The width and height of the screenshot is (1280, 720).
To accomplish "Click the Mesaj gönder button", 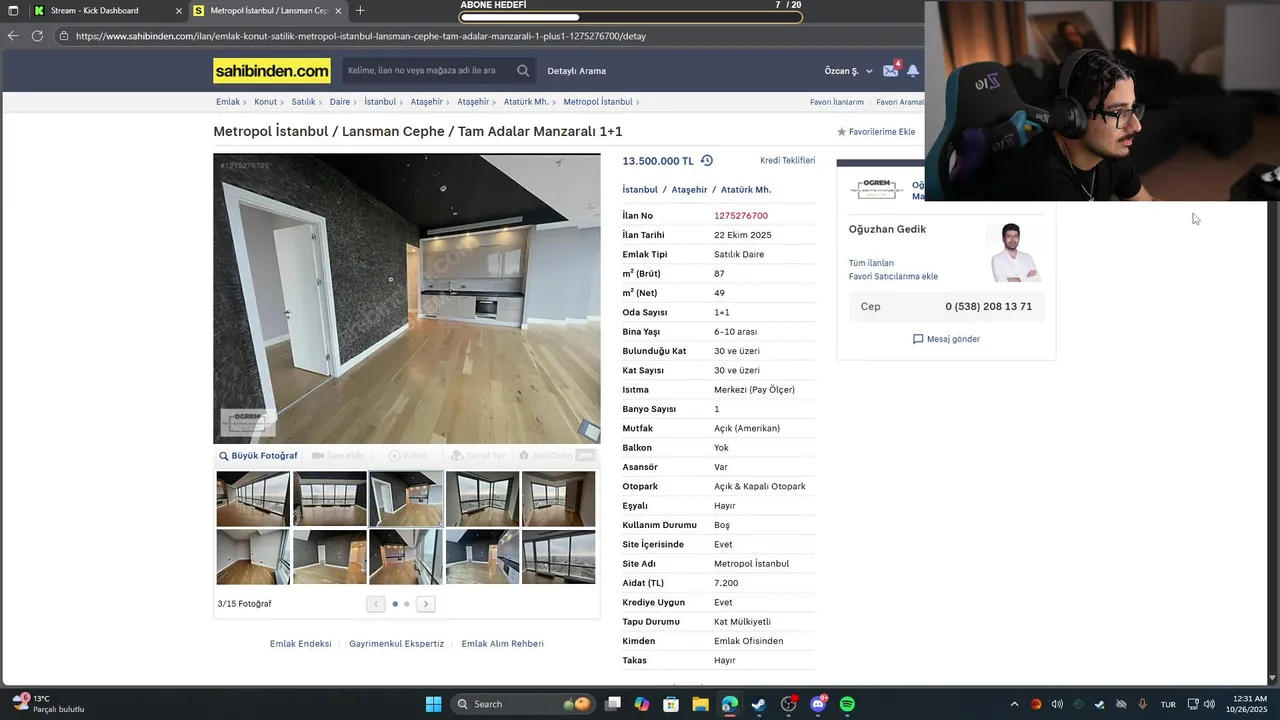I will coord(946,339).
